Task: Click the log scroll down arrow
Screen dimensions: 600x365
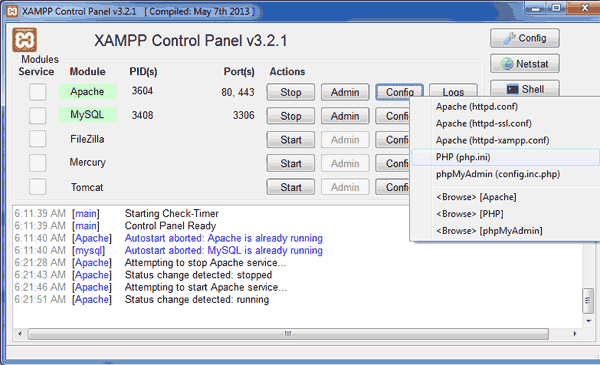Action: [589, 321]
